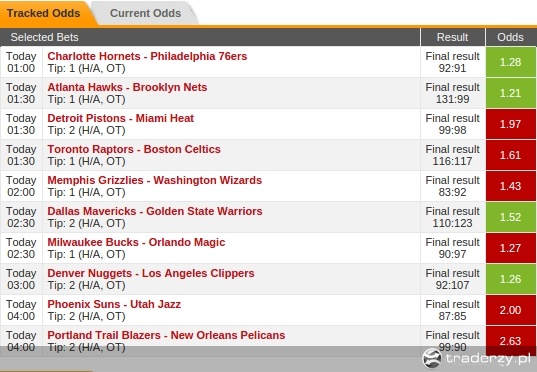Open Detroit Pistons - Miami Heat match
Screen dimensions: 537x372
click(x=121, y=118)
